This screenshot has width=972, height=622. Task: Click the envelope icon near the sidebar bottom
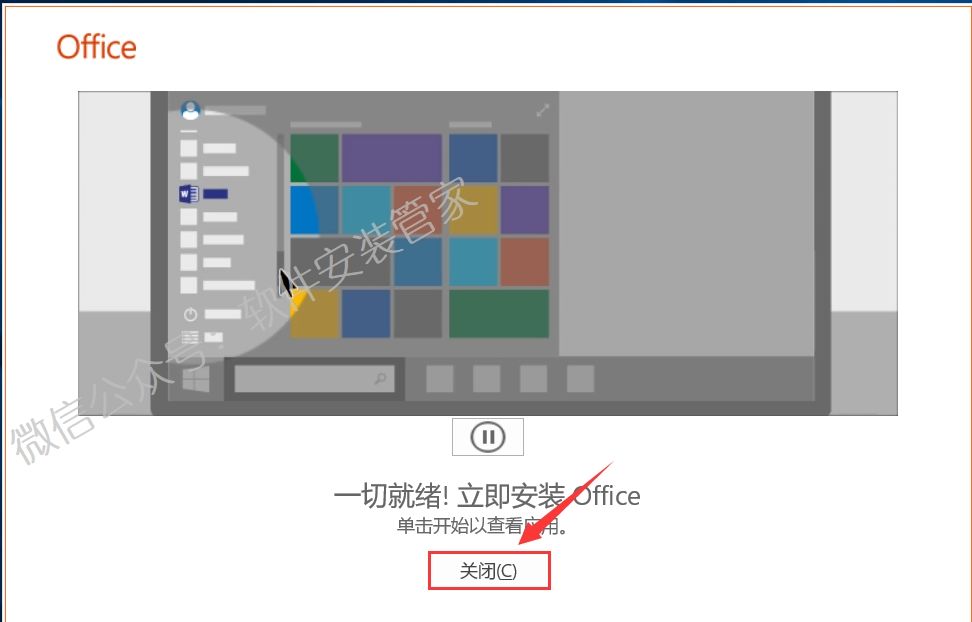tap(213, 335)
